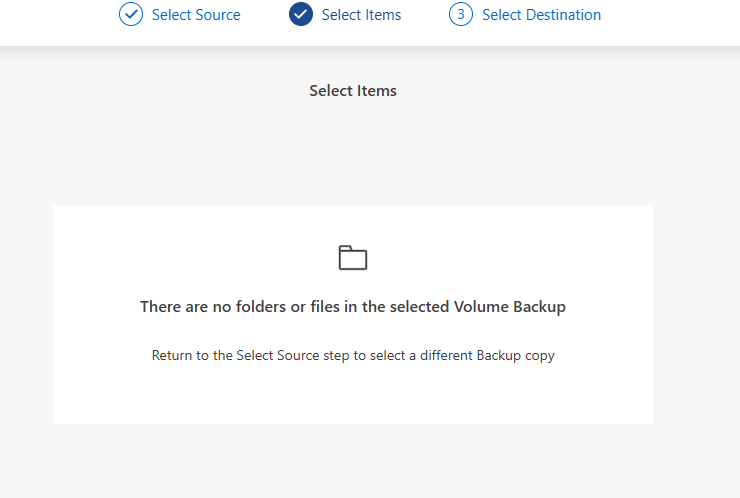Click the filled Select Items checkmark icon
The image size is (740, 498).
pos(301,15)
